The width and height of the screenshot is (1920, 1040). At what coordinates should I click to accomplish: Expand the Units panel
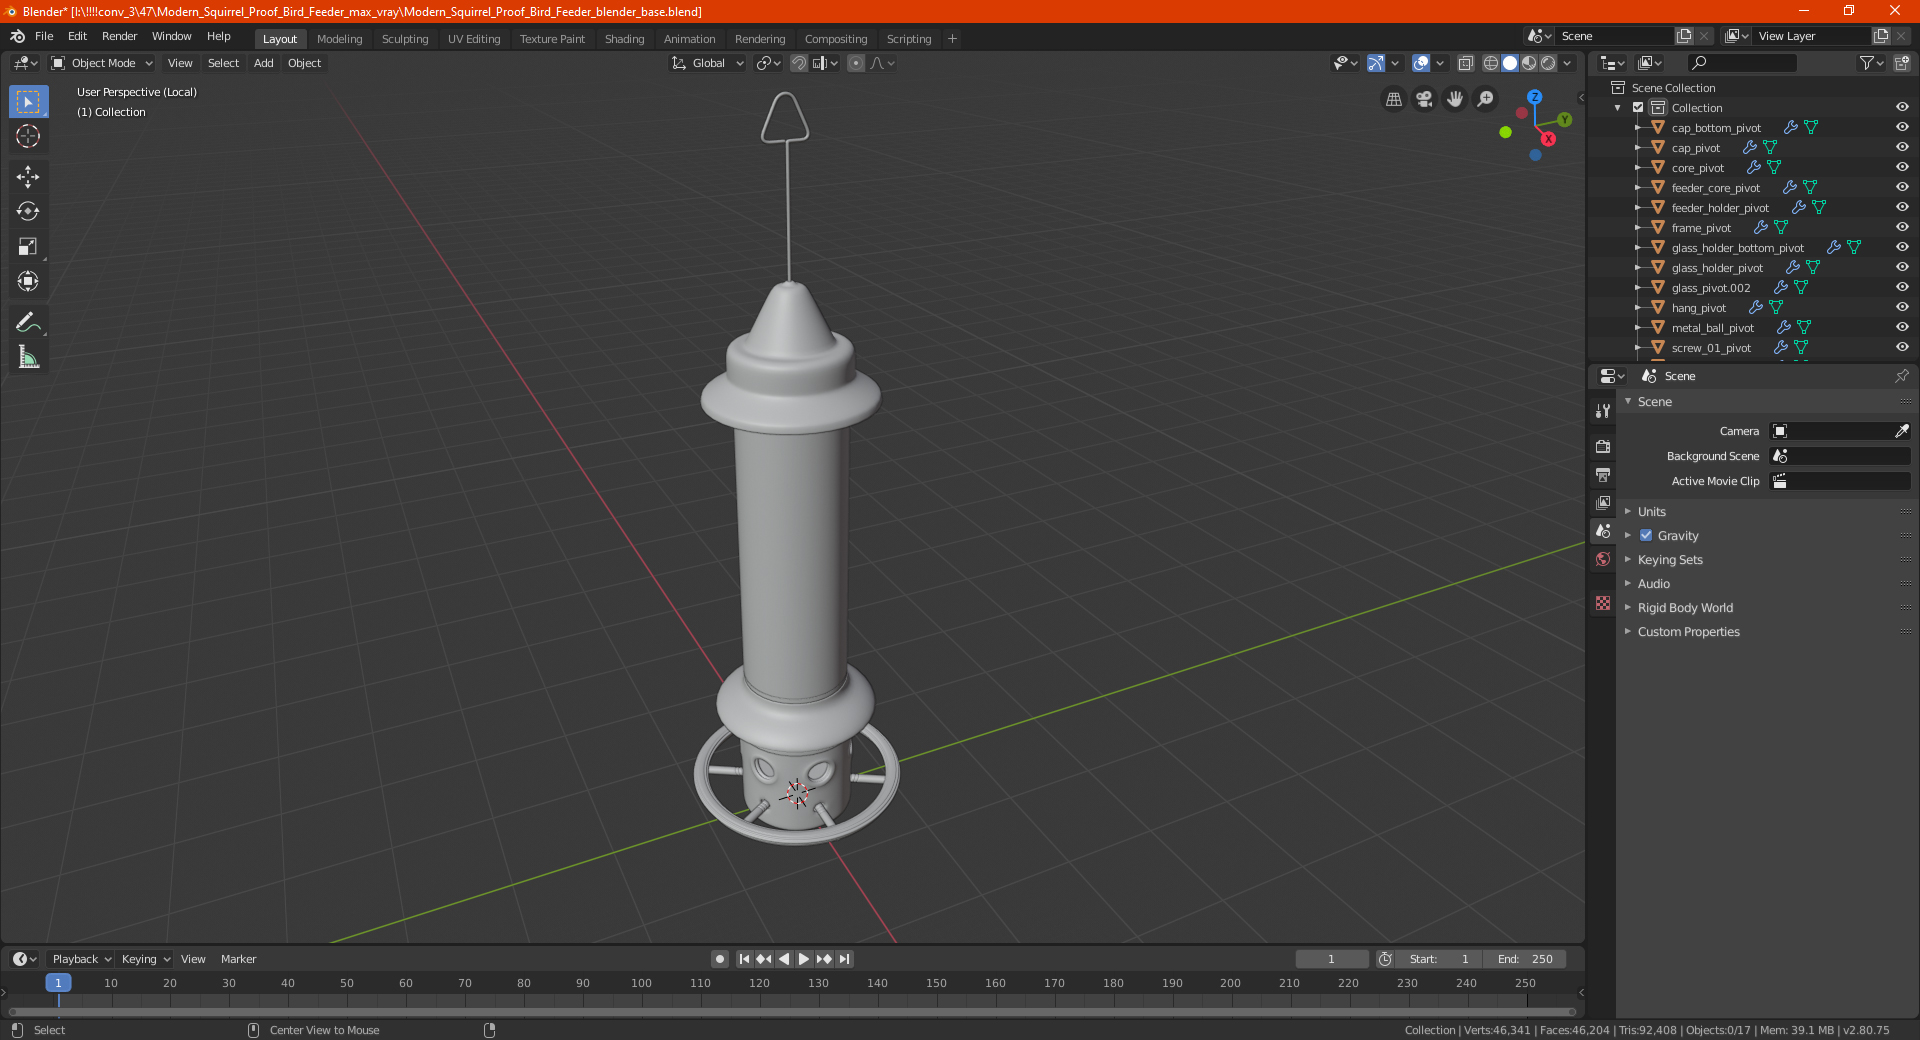point(1651,511)
